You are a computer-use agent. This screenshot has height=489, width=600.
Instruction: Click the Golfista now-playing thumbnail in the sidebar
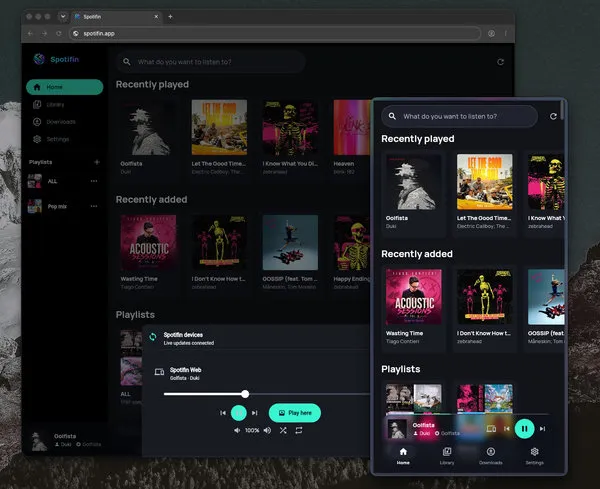pos(39,440)
